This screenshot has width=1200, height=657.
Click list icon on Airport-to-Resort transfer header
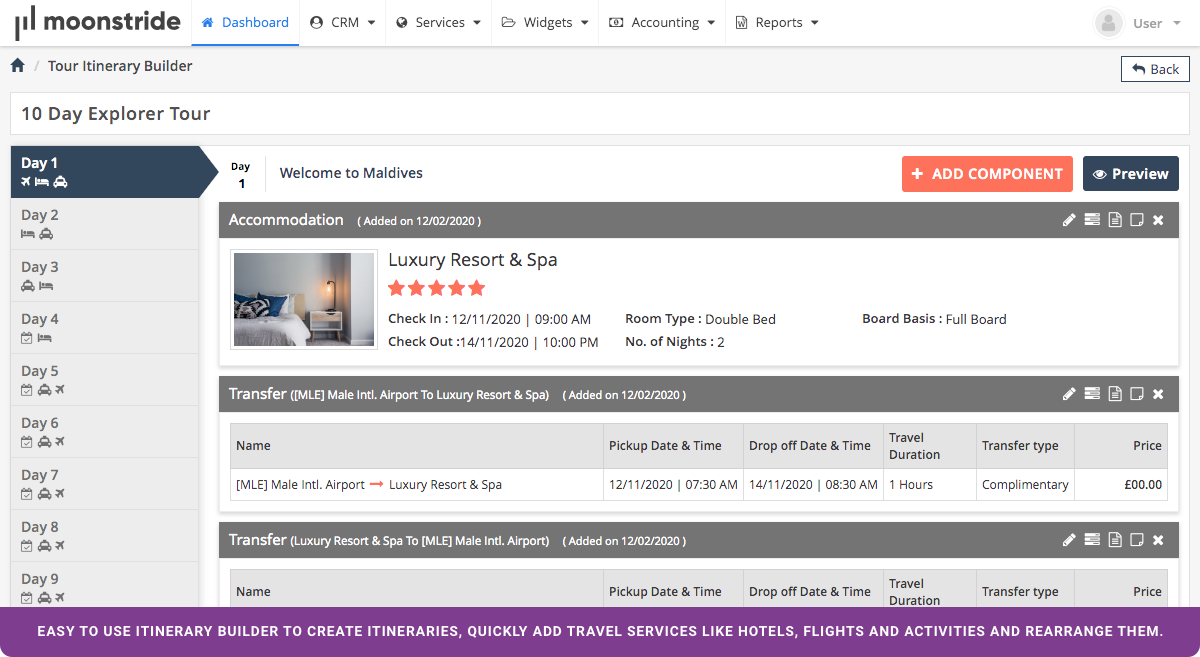pos(1092,394)
